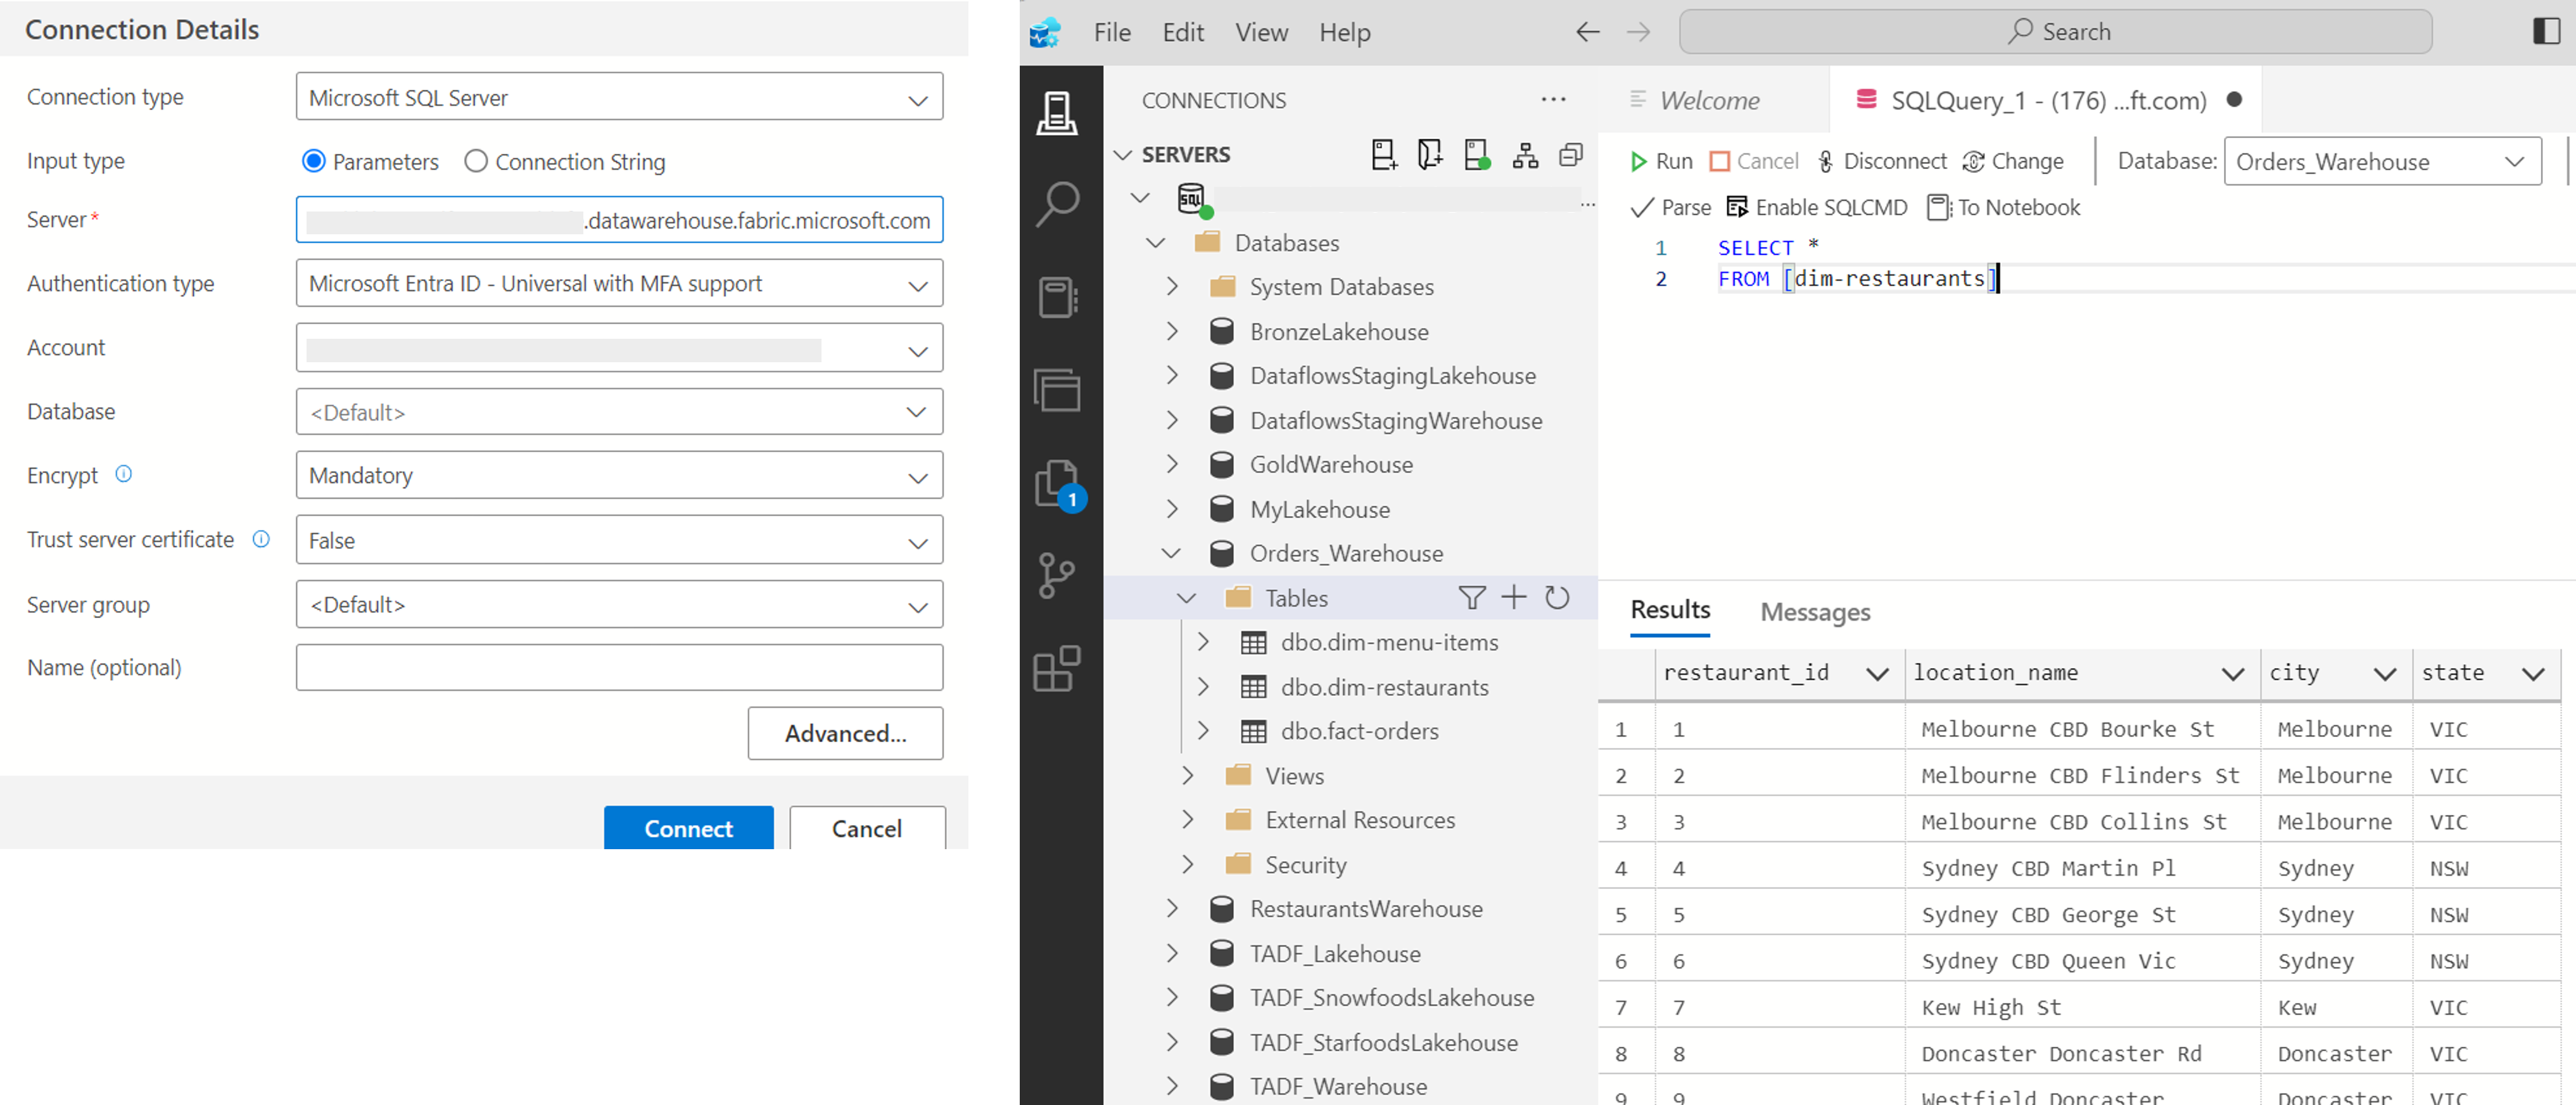Convert the query To Notebook
The image size is (2576, 1105).
click(2003, 208)
